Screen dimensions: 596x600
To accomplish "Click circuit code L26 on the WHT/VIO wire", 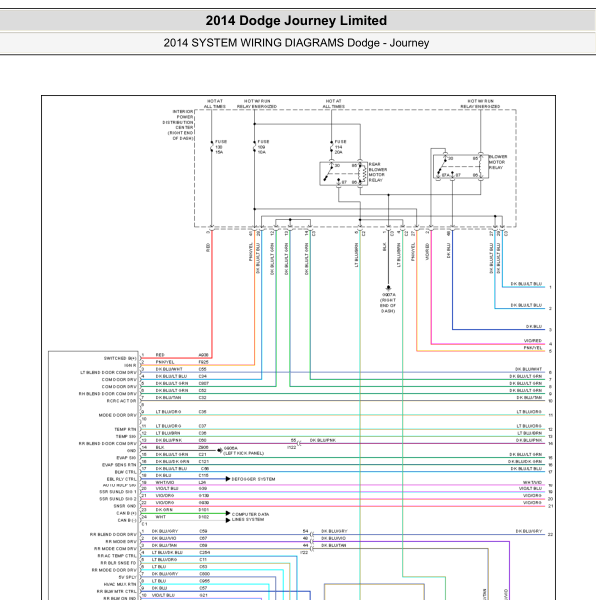I will 202,483.
